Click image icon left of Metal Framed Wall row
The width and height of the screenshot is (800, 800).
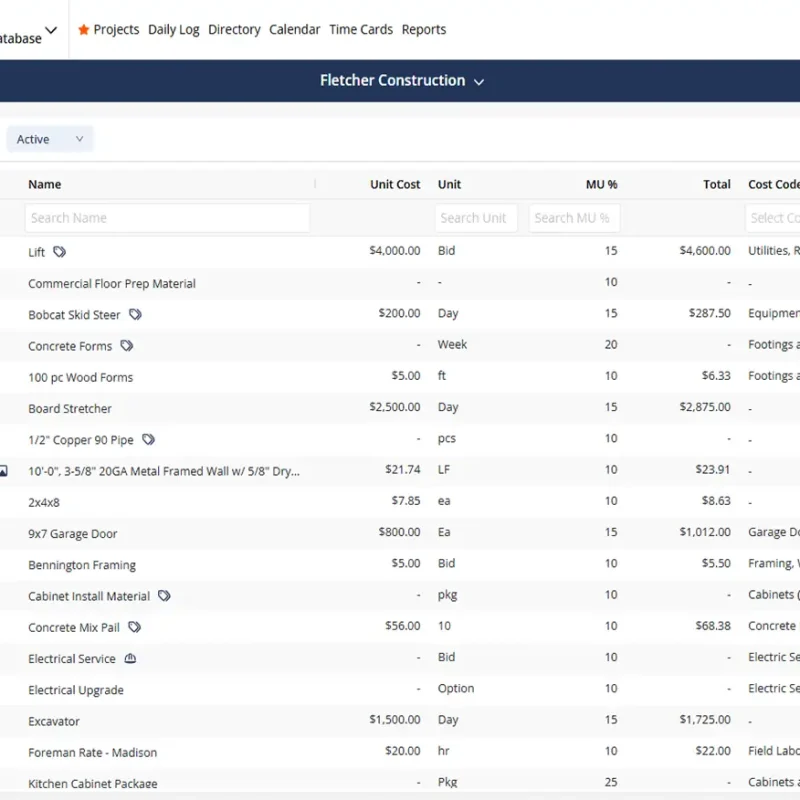click(x=3, y=471)
